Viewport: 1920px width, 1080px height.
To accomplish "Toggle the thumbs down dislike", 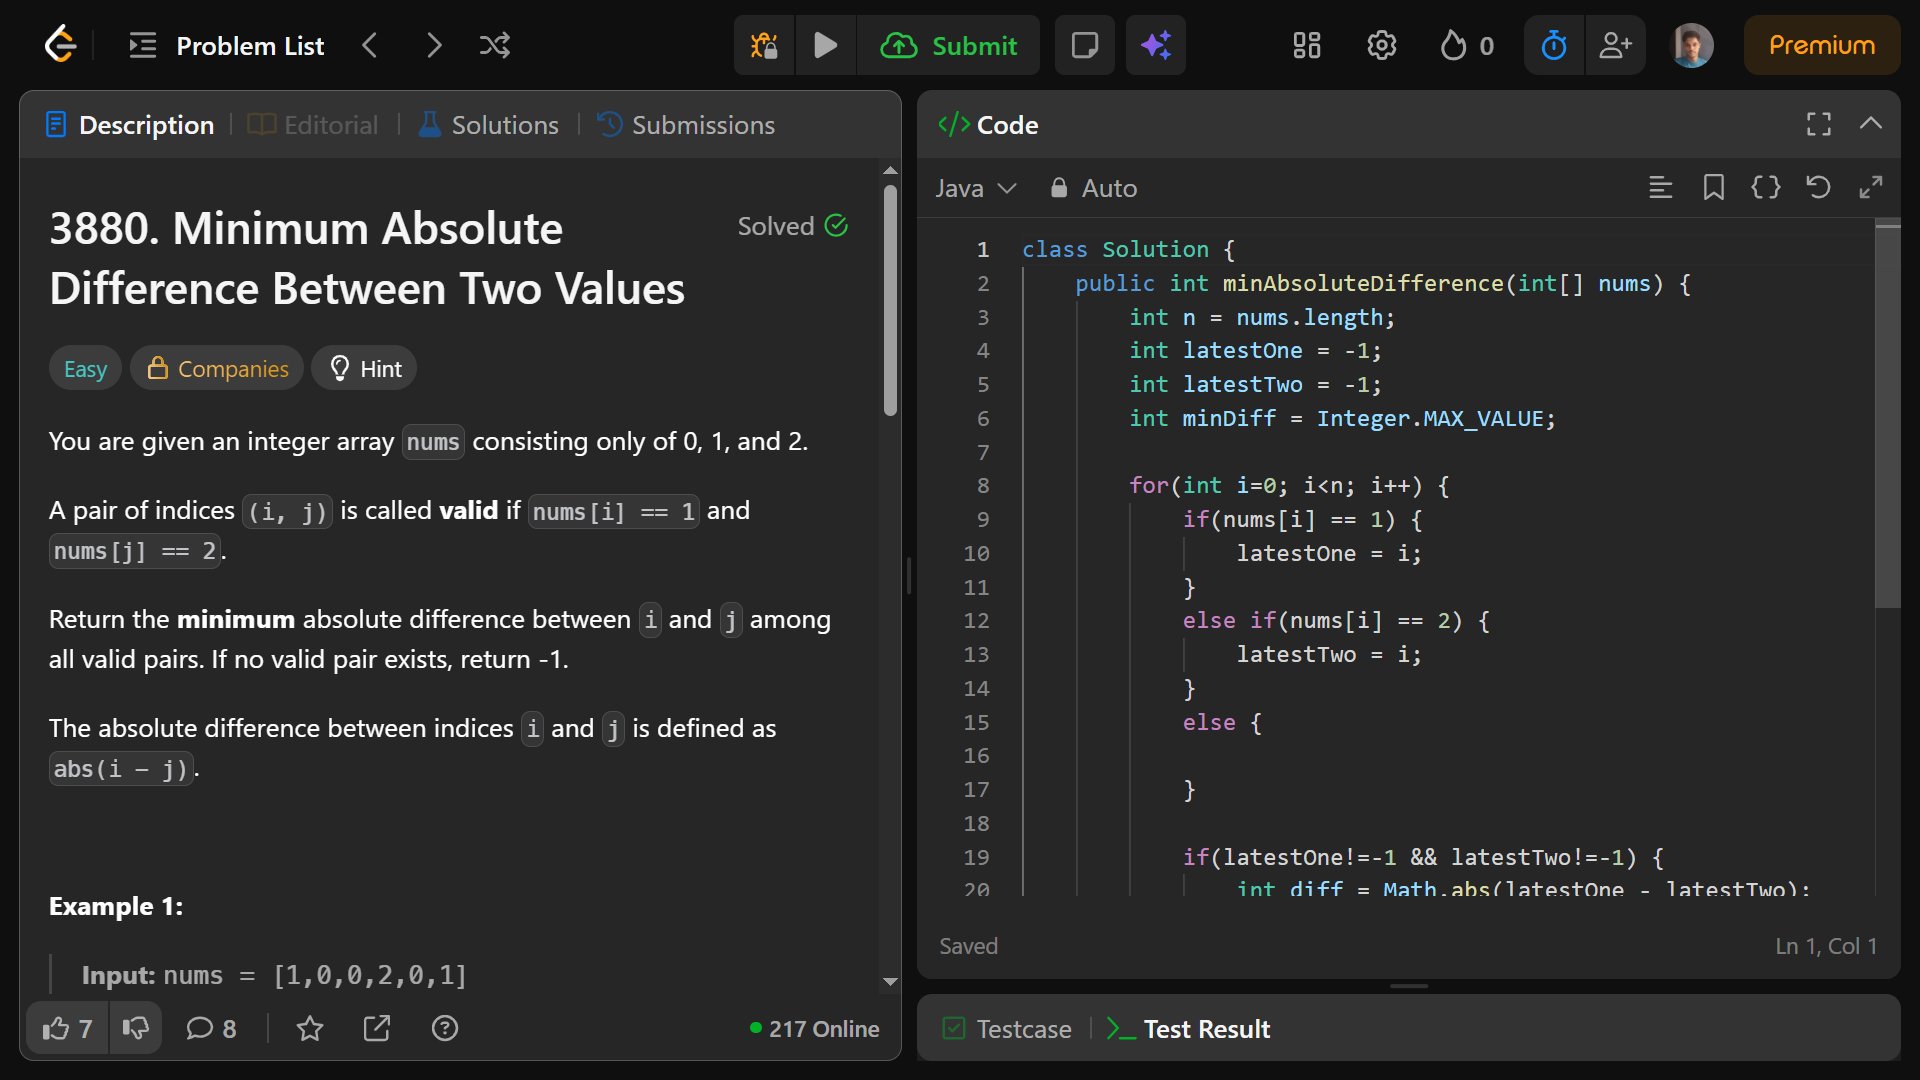I will pos(135,1029).
